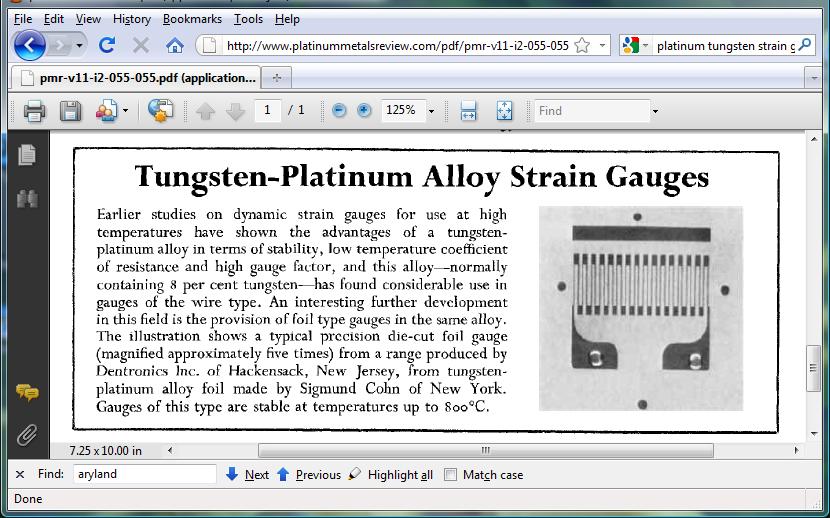This screenshot has width=830, height=518.
Task: Open the Edit menu
Action: (x=53, y=19)
